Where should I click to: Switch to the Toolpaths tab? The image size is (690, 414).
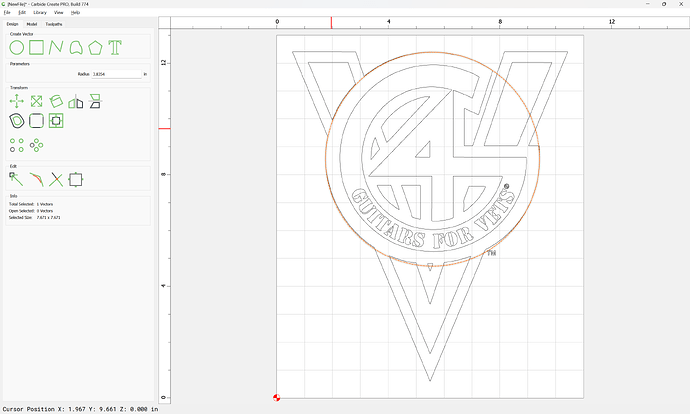[54, 24]
